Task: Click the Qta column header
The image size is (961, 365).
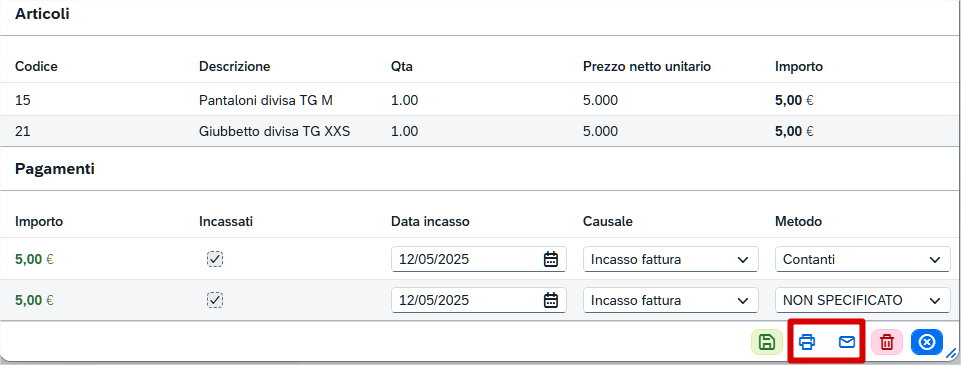Action: coord(402,67)
